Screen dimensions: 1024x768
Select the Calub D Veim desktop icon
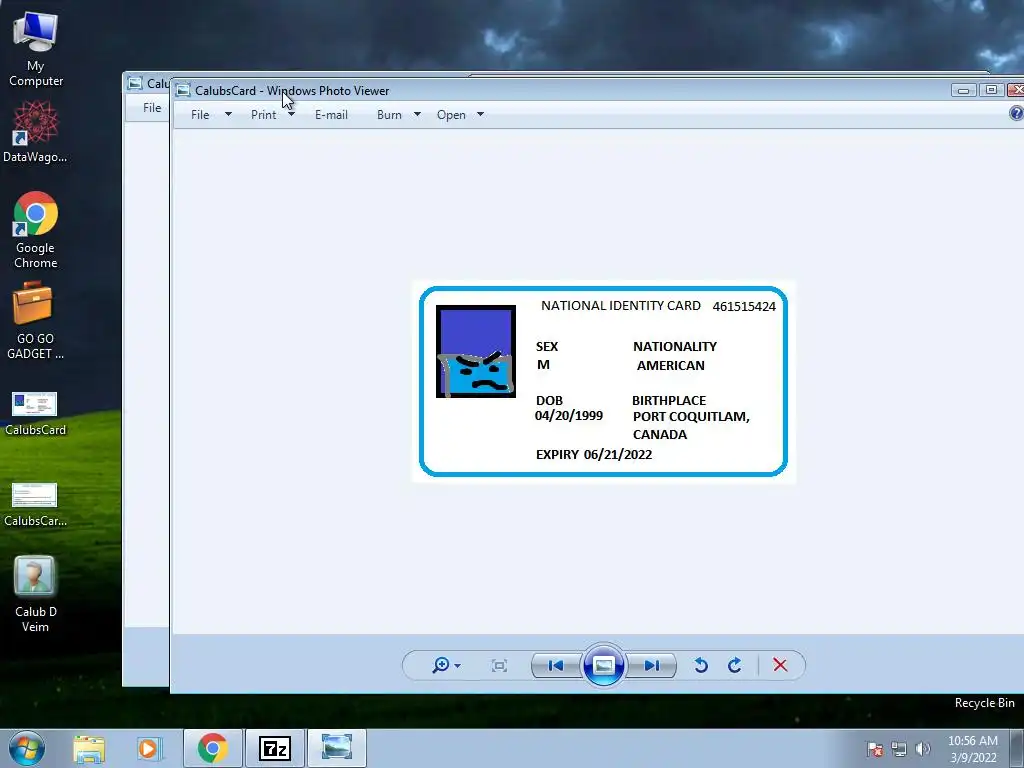point(35,594)
